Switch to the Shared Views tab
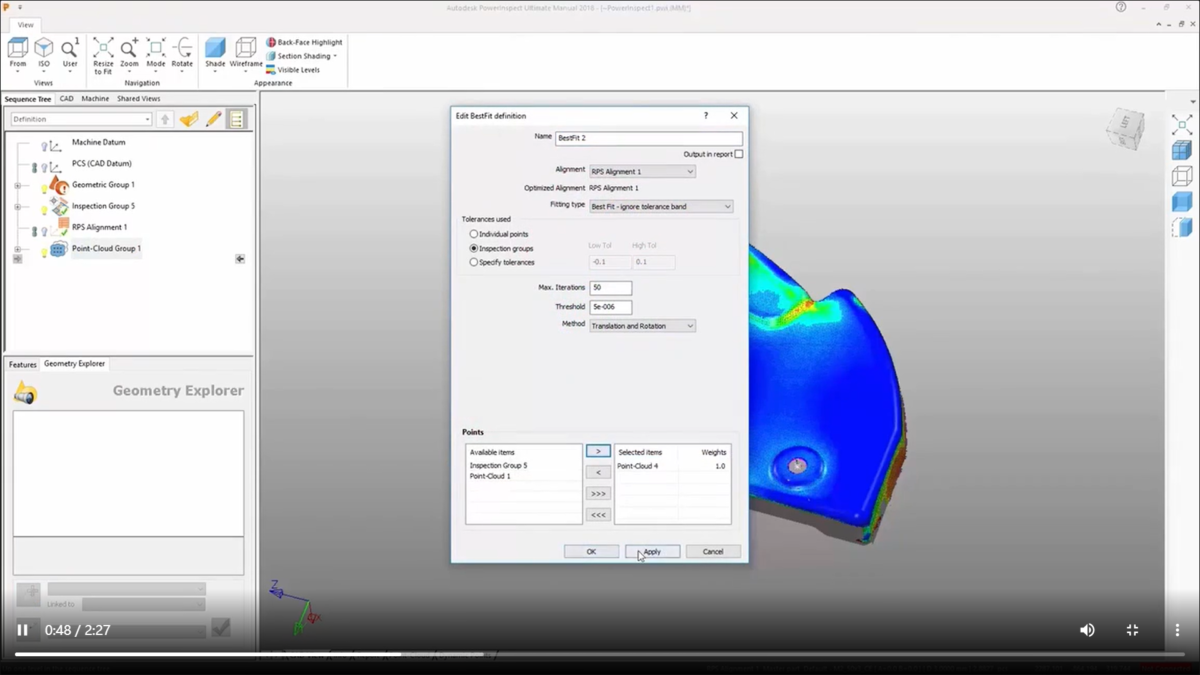 138,99
